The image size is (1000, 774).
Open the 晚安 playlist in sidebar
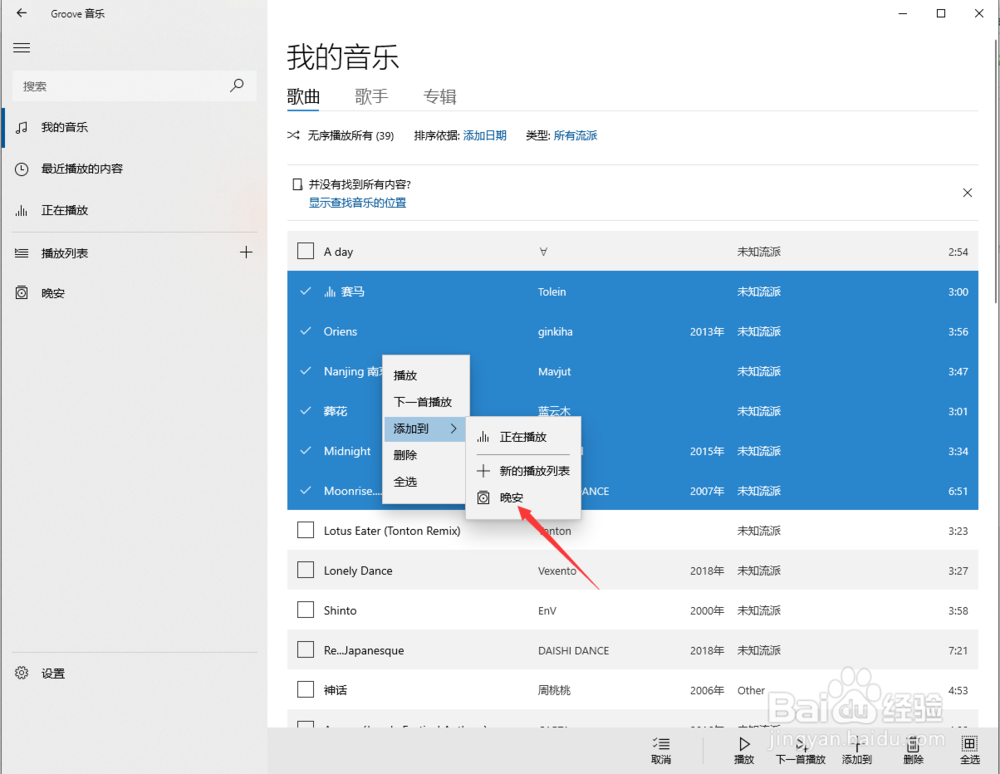pos(135,293)
